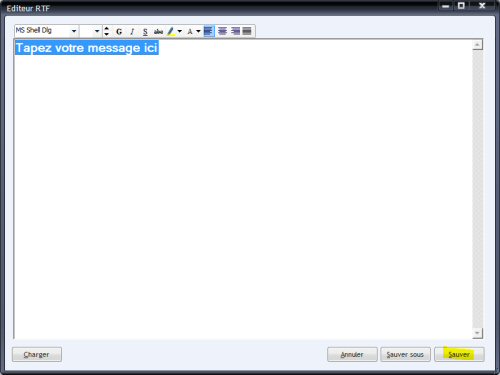This screenshot has height=375, width=500.
Task: Expand the font color dropdown arrow
Action: pos(198,32)
